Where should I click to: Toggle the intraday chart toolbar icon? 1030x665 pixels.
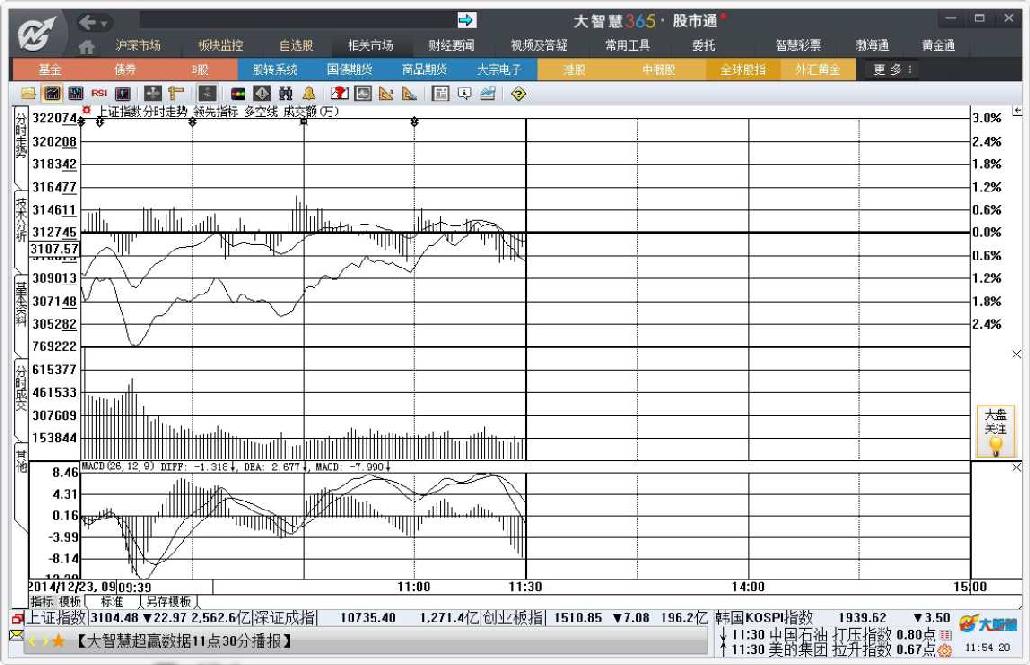(x=52, y=94)
